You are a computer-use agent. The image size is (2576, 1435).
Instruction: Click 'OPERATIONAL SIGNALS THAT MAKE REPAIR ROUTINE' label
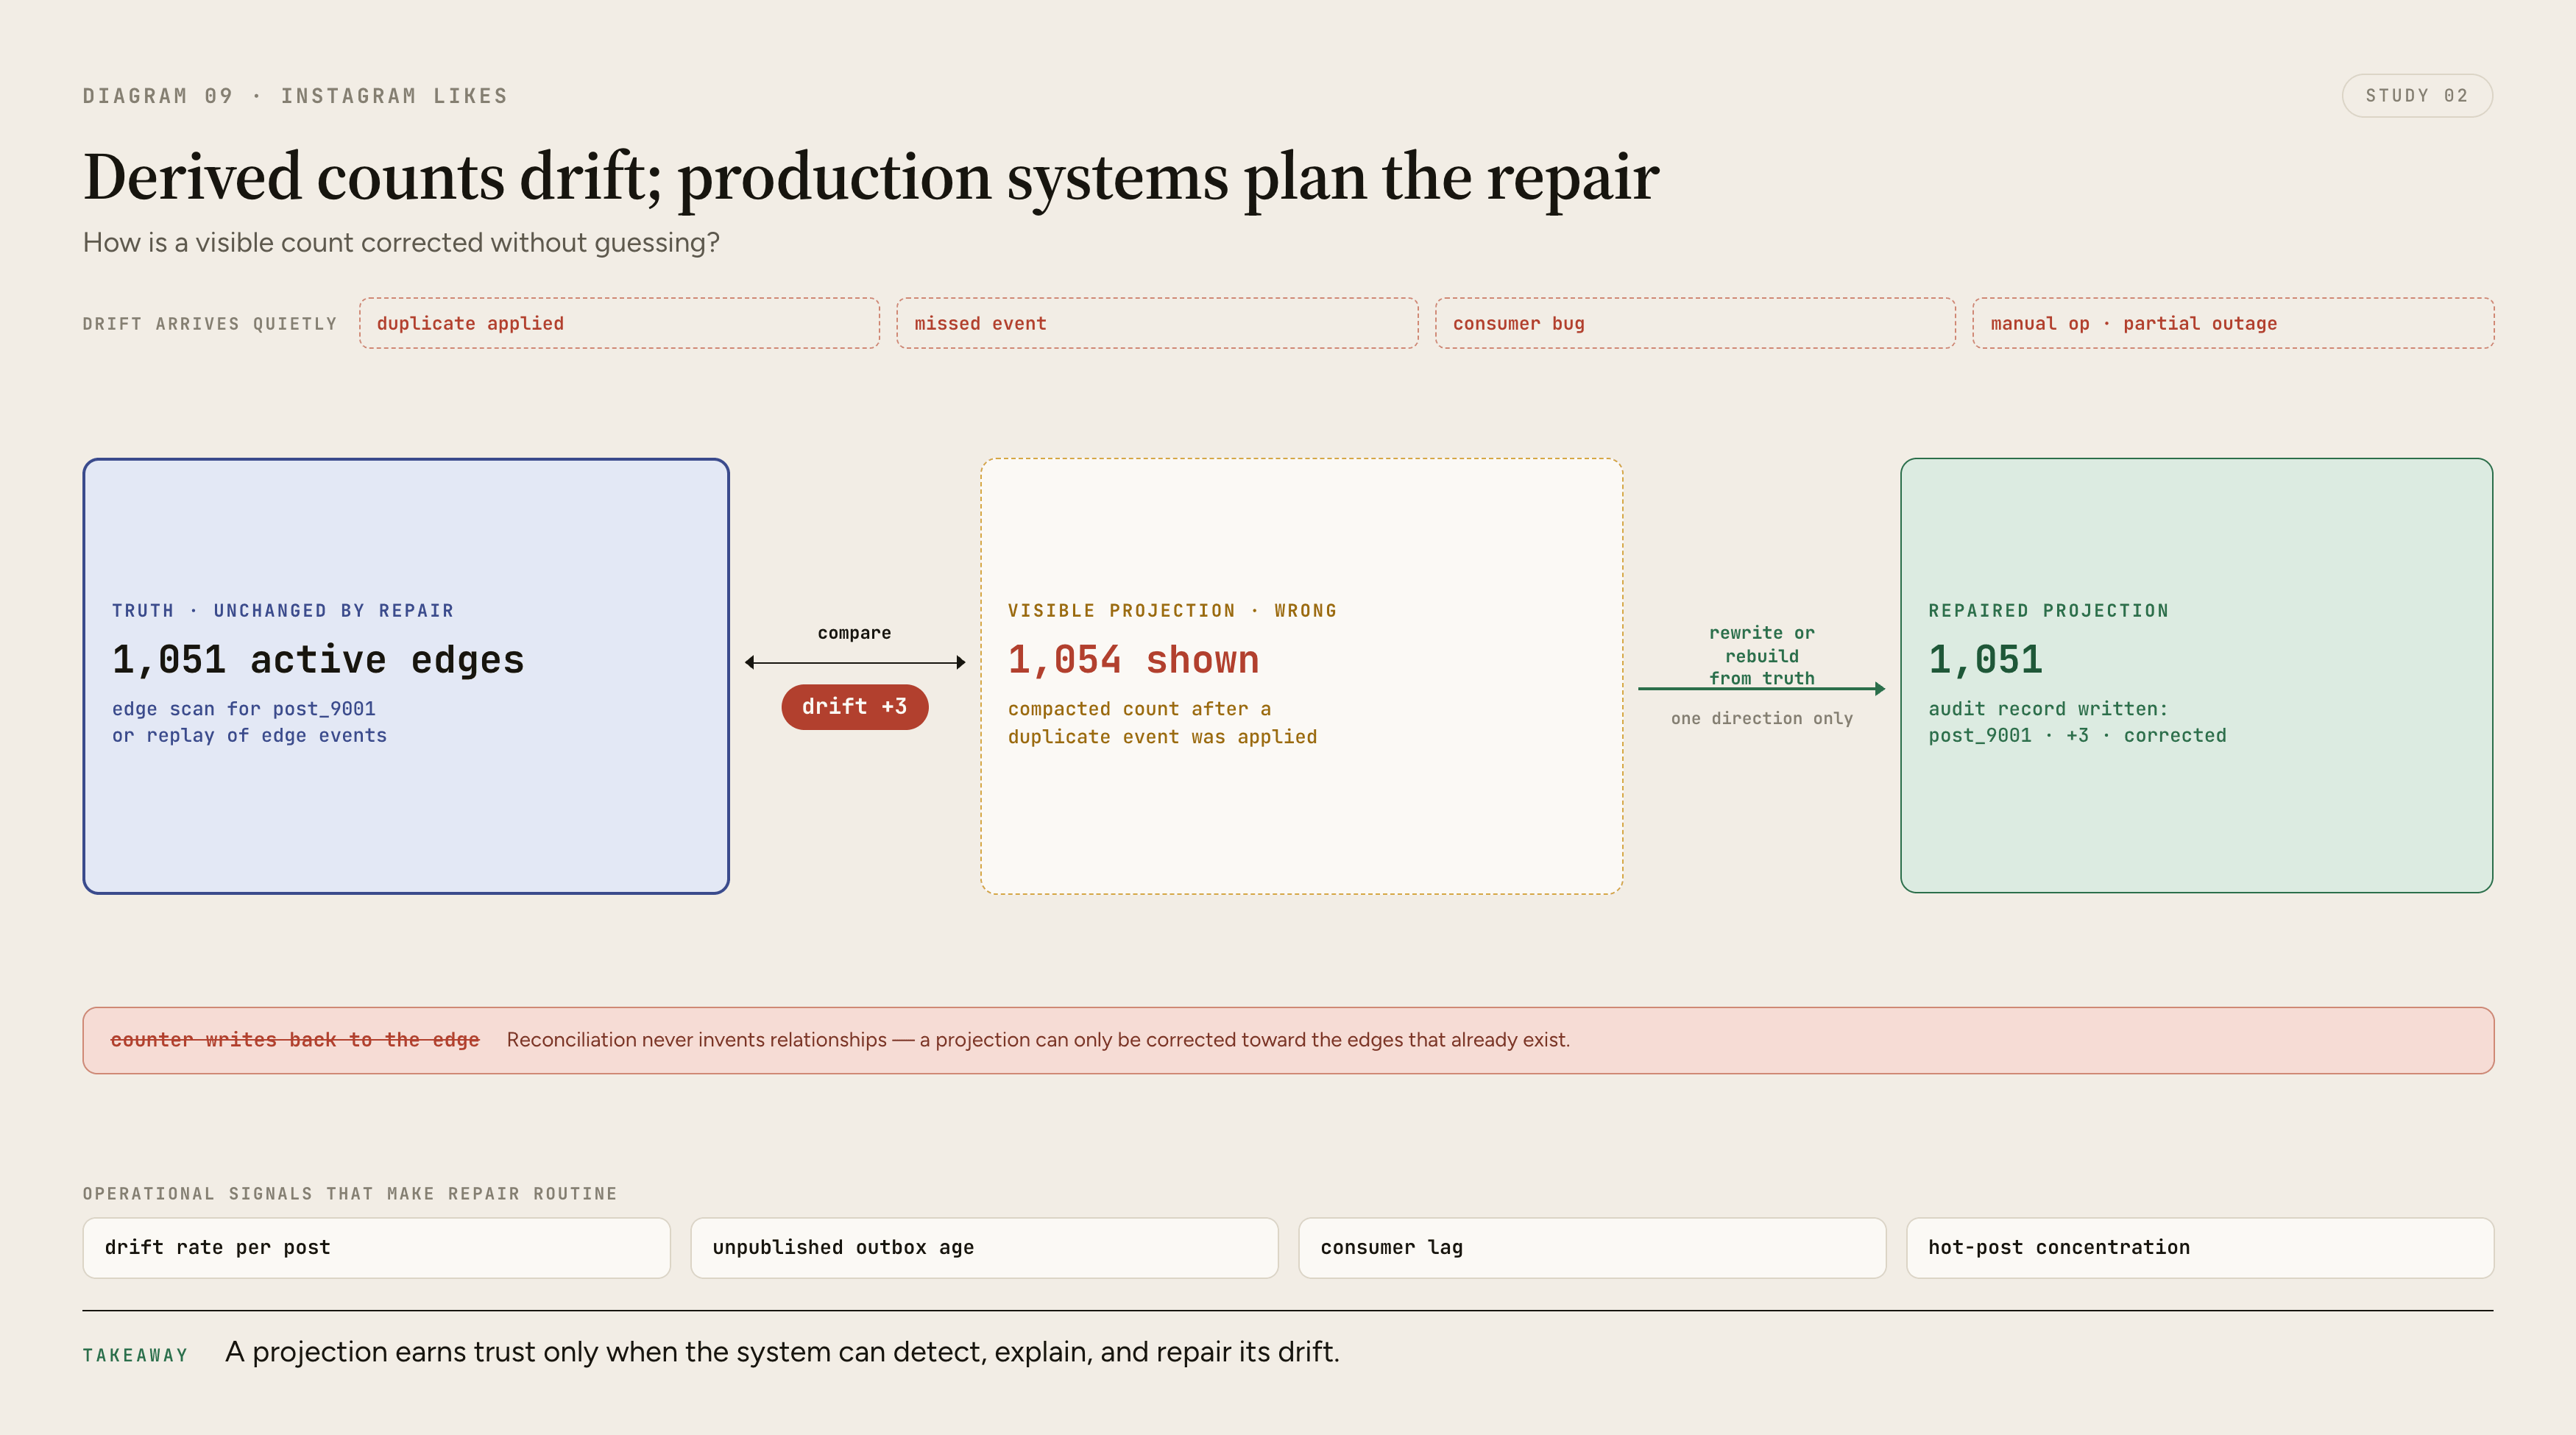click(x=350, y=1194)
